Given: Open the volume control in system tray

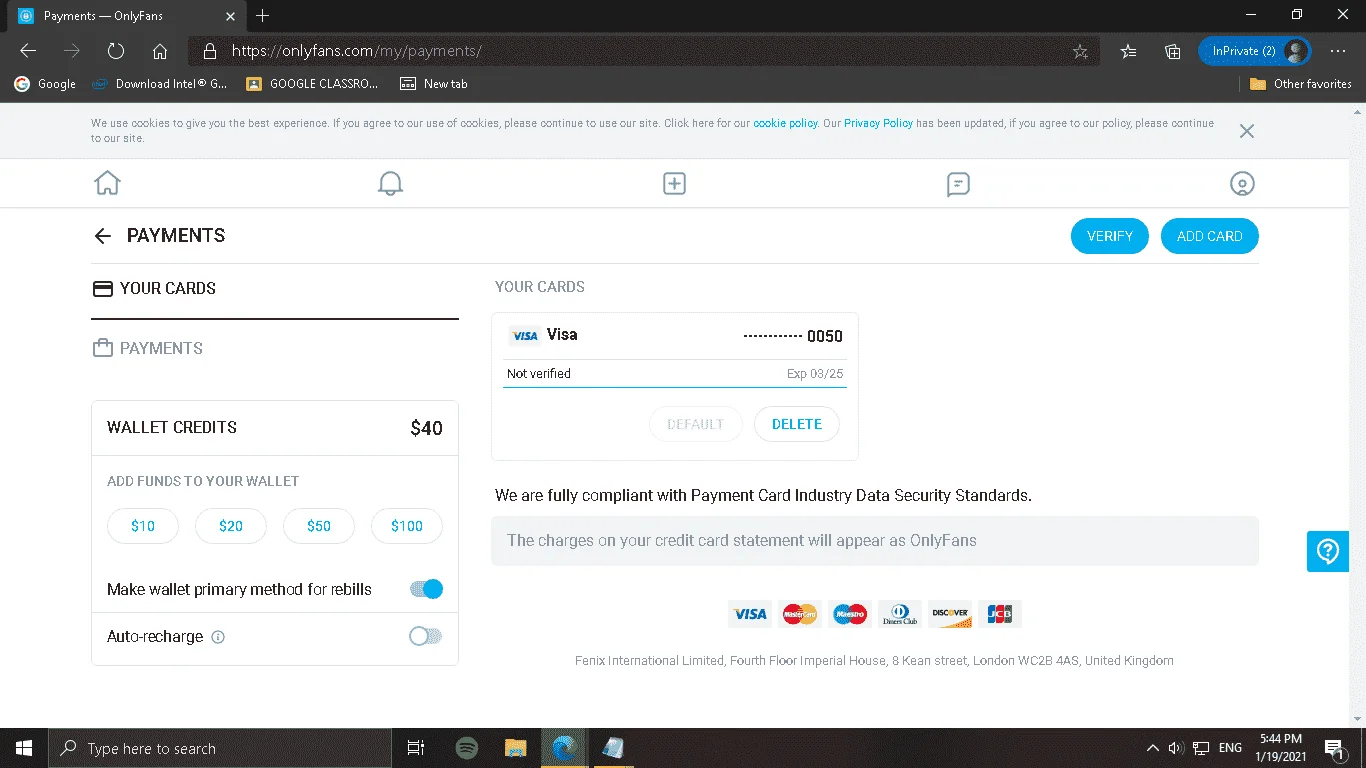Looking at the screenshot, I should pos(1176,748).
